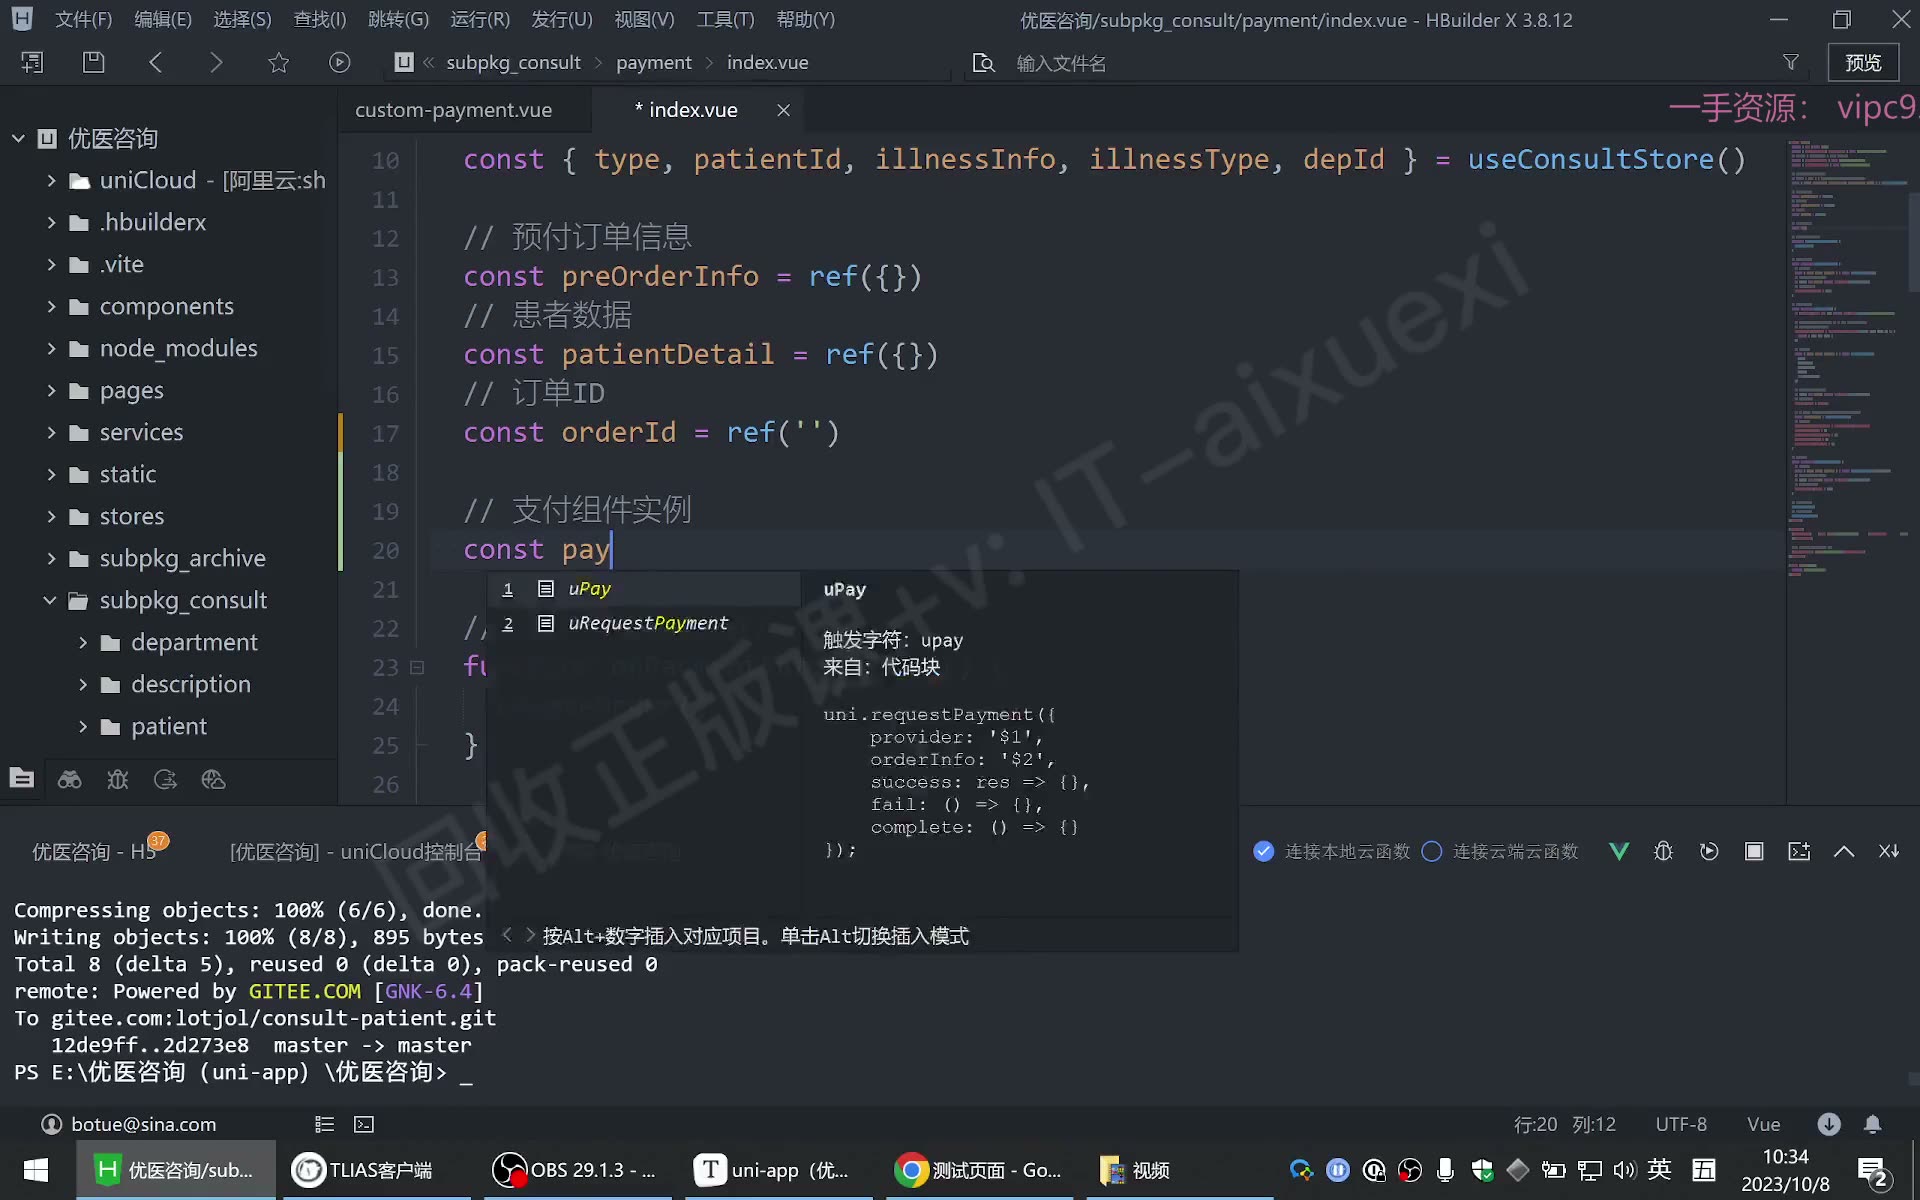Click the save file icon in toolbar
The image size is (1920, 1200).
(x=93, y=62)
